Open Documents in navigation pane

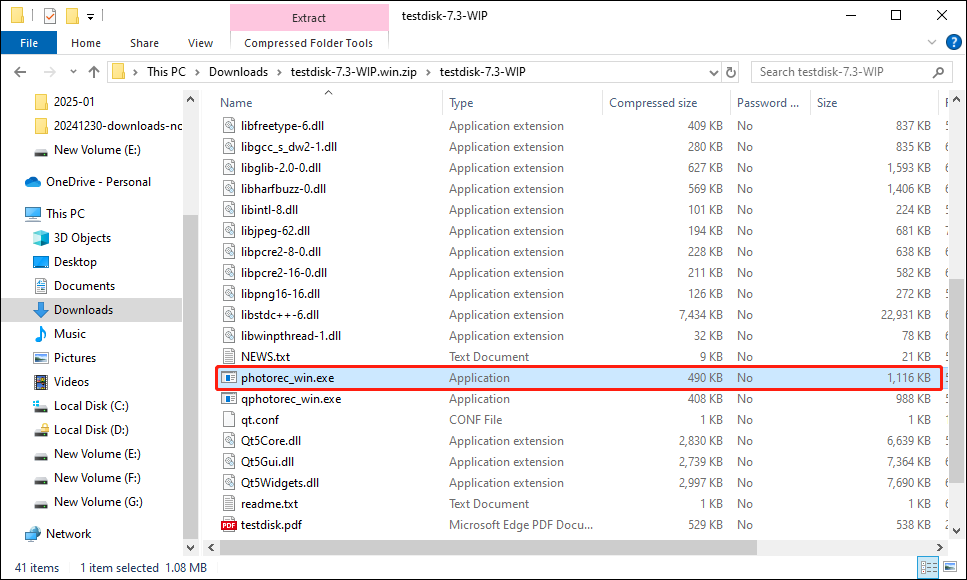point(74,286)
